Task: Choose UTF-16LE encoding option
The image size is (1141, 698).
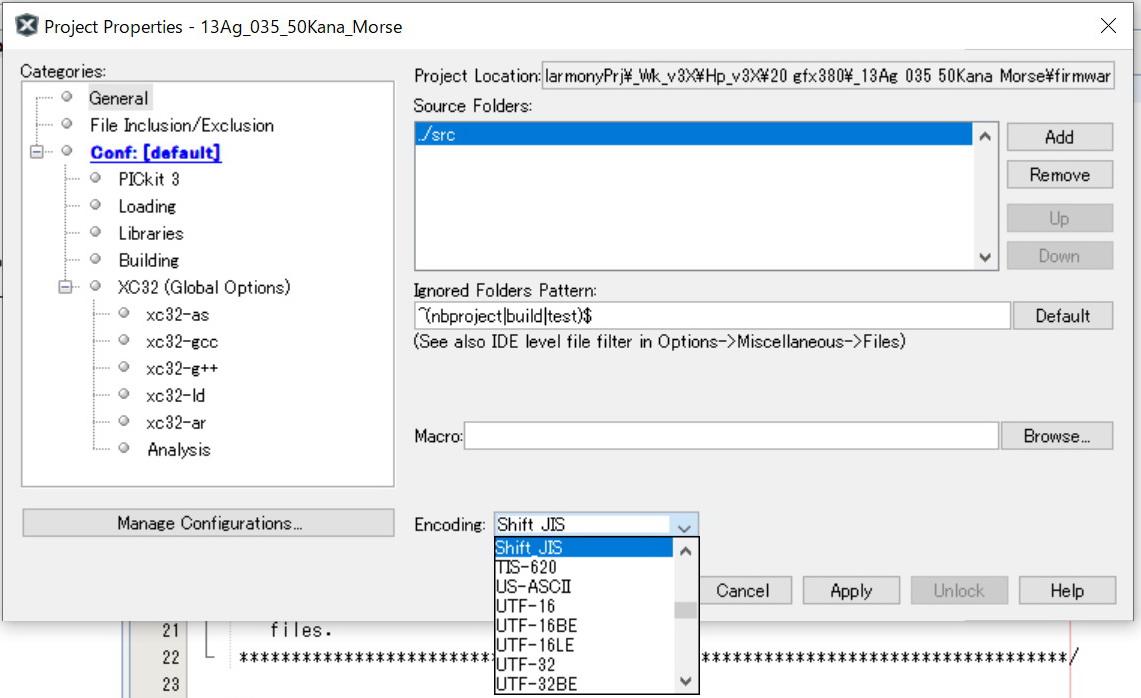Action: [x=584, y=645]
